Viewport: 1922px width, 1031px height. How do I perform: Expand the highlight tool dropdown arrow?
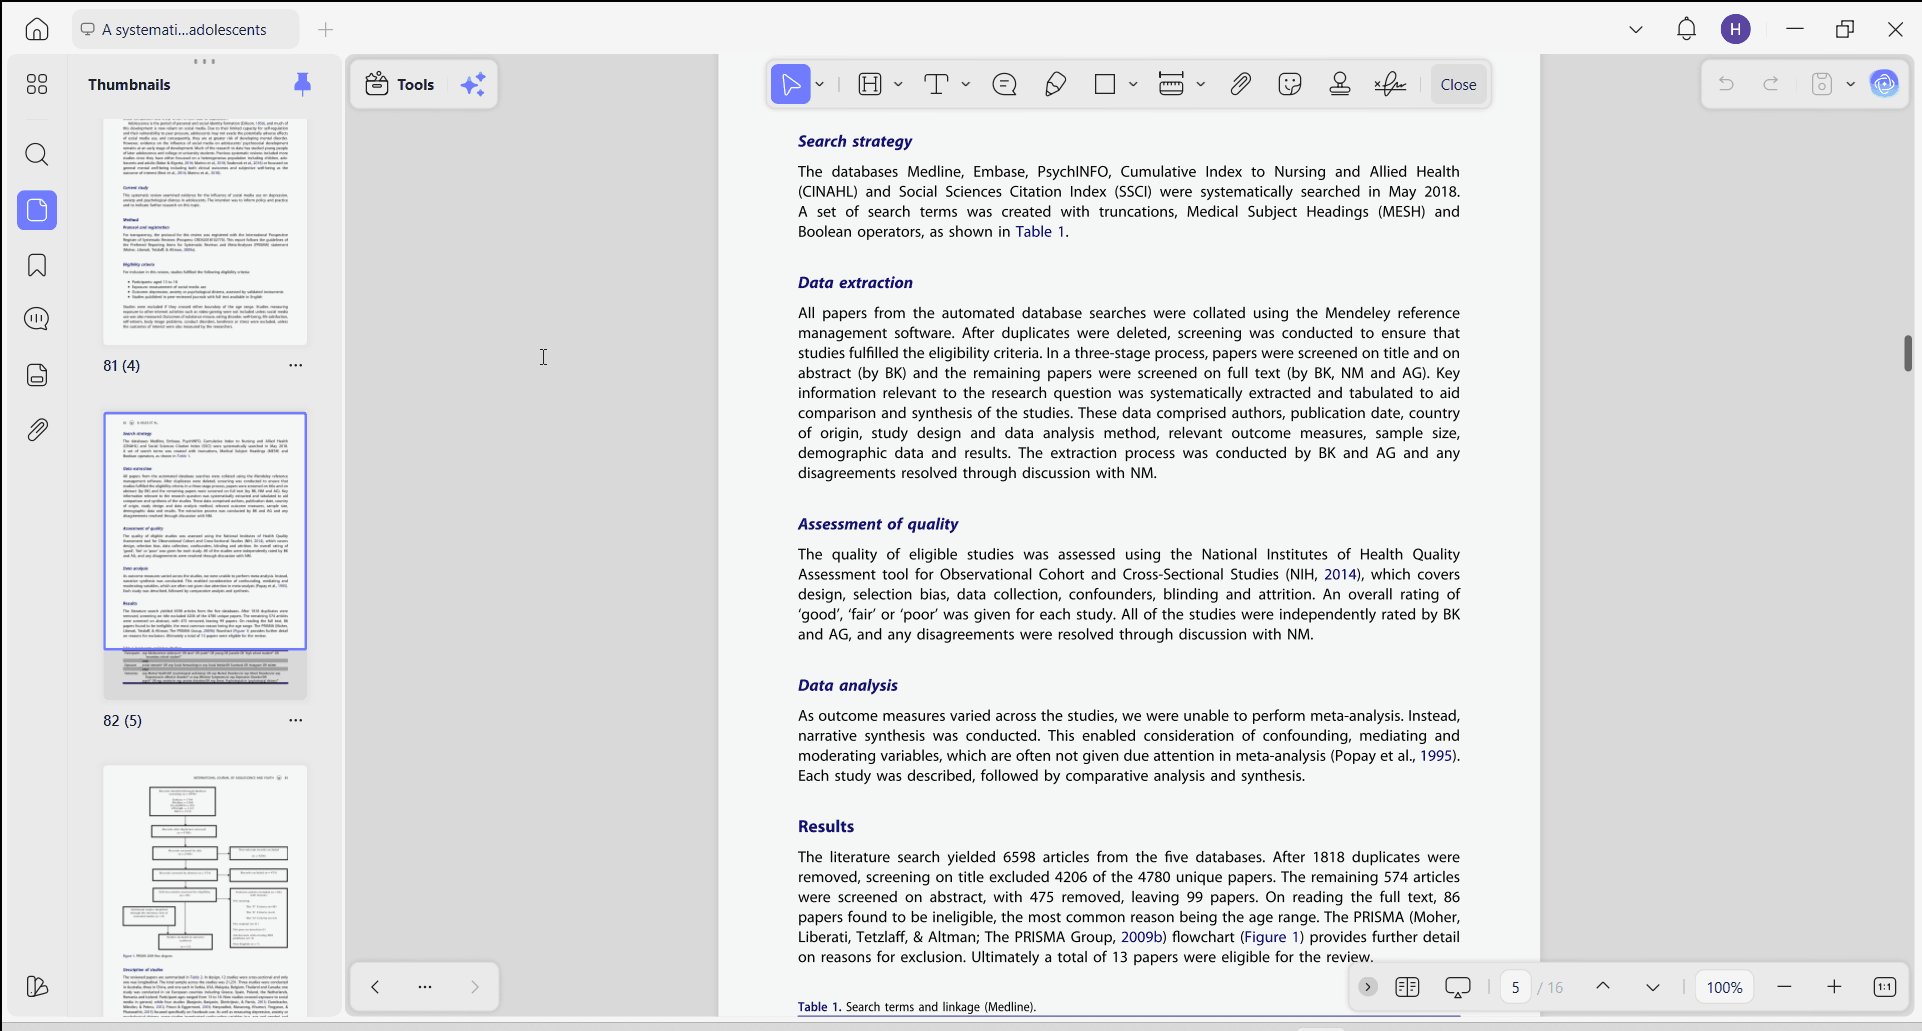click(x=898, y=84)
